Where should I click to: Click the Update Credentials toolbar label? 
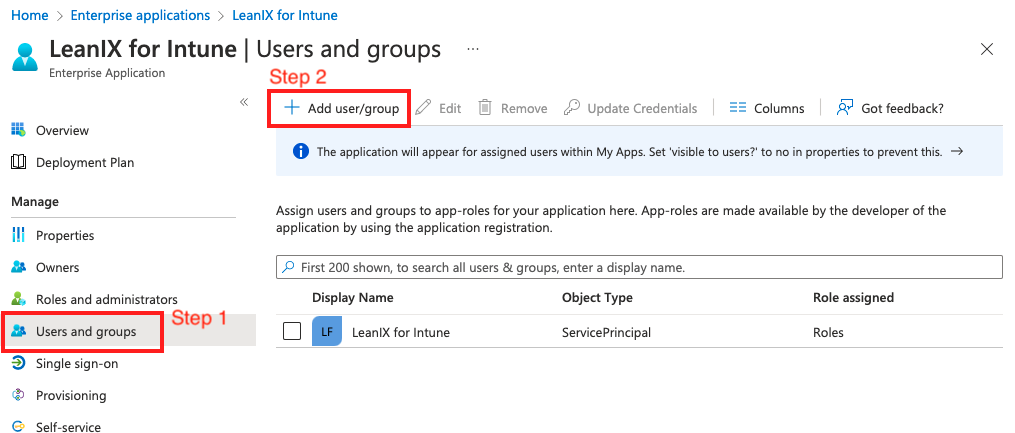click(x=642, y=108)
